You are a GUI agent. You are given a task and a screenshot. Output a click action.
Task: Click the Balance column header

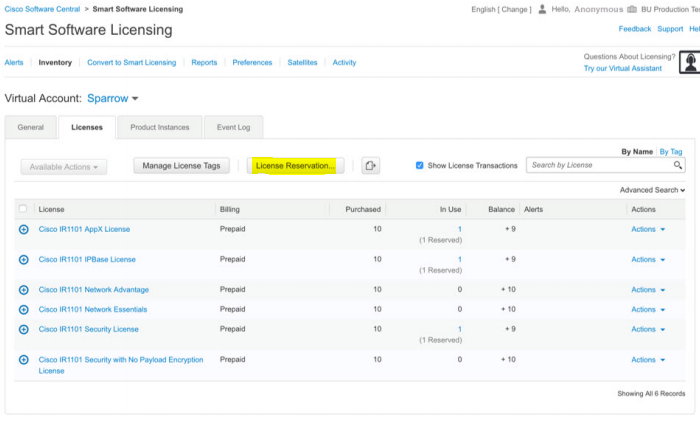click(501, 209)
